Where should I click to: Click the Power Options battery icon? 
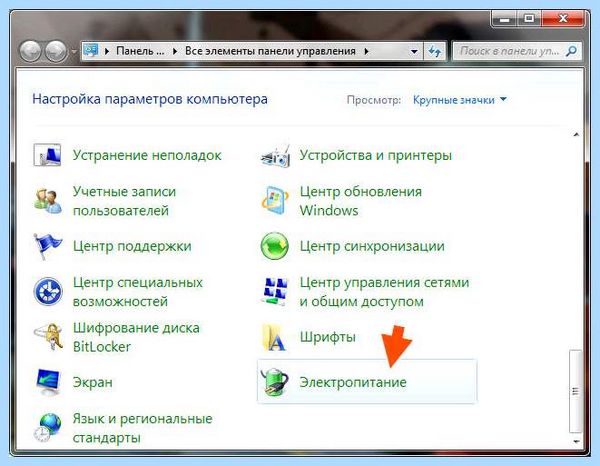coord(274,382)
